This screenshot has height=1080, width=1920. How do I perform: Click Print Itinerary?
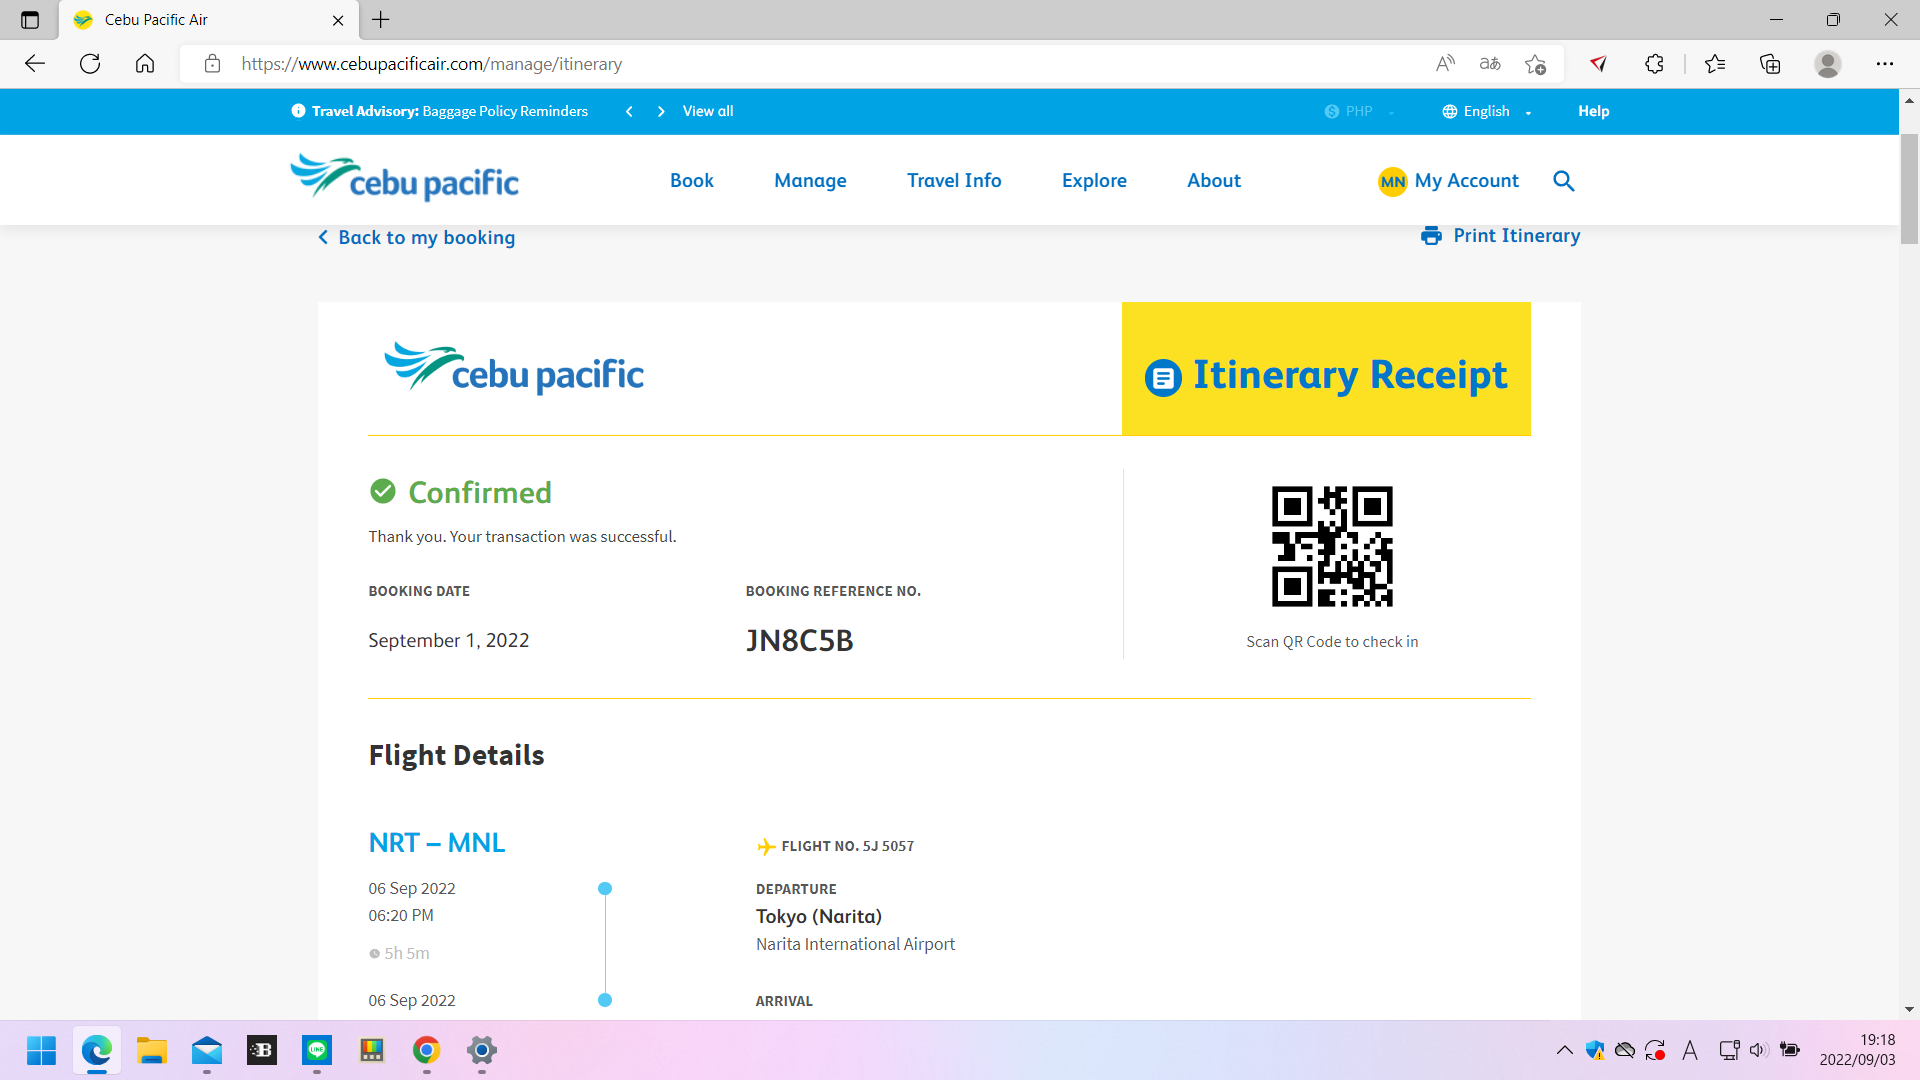click(x=1501, y=236)
